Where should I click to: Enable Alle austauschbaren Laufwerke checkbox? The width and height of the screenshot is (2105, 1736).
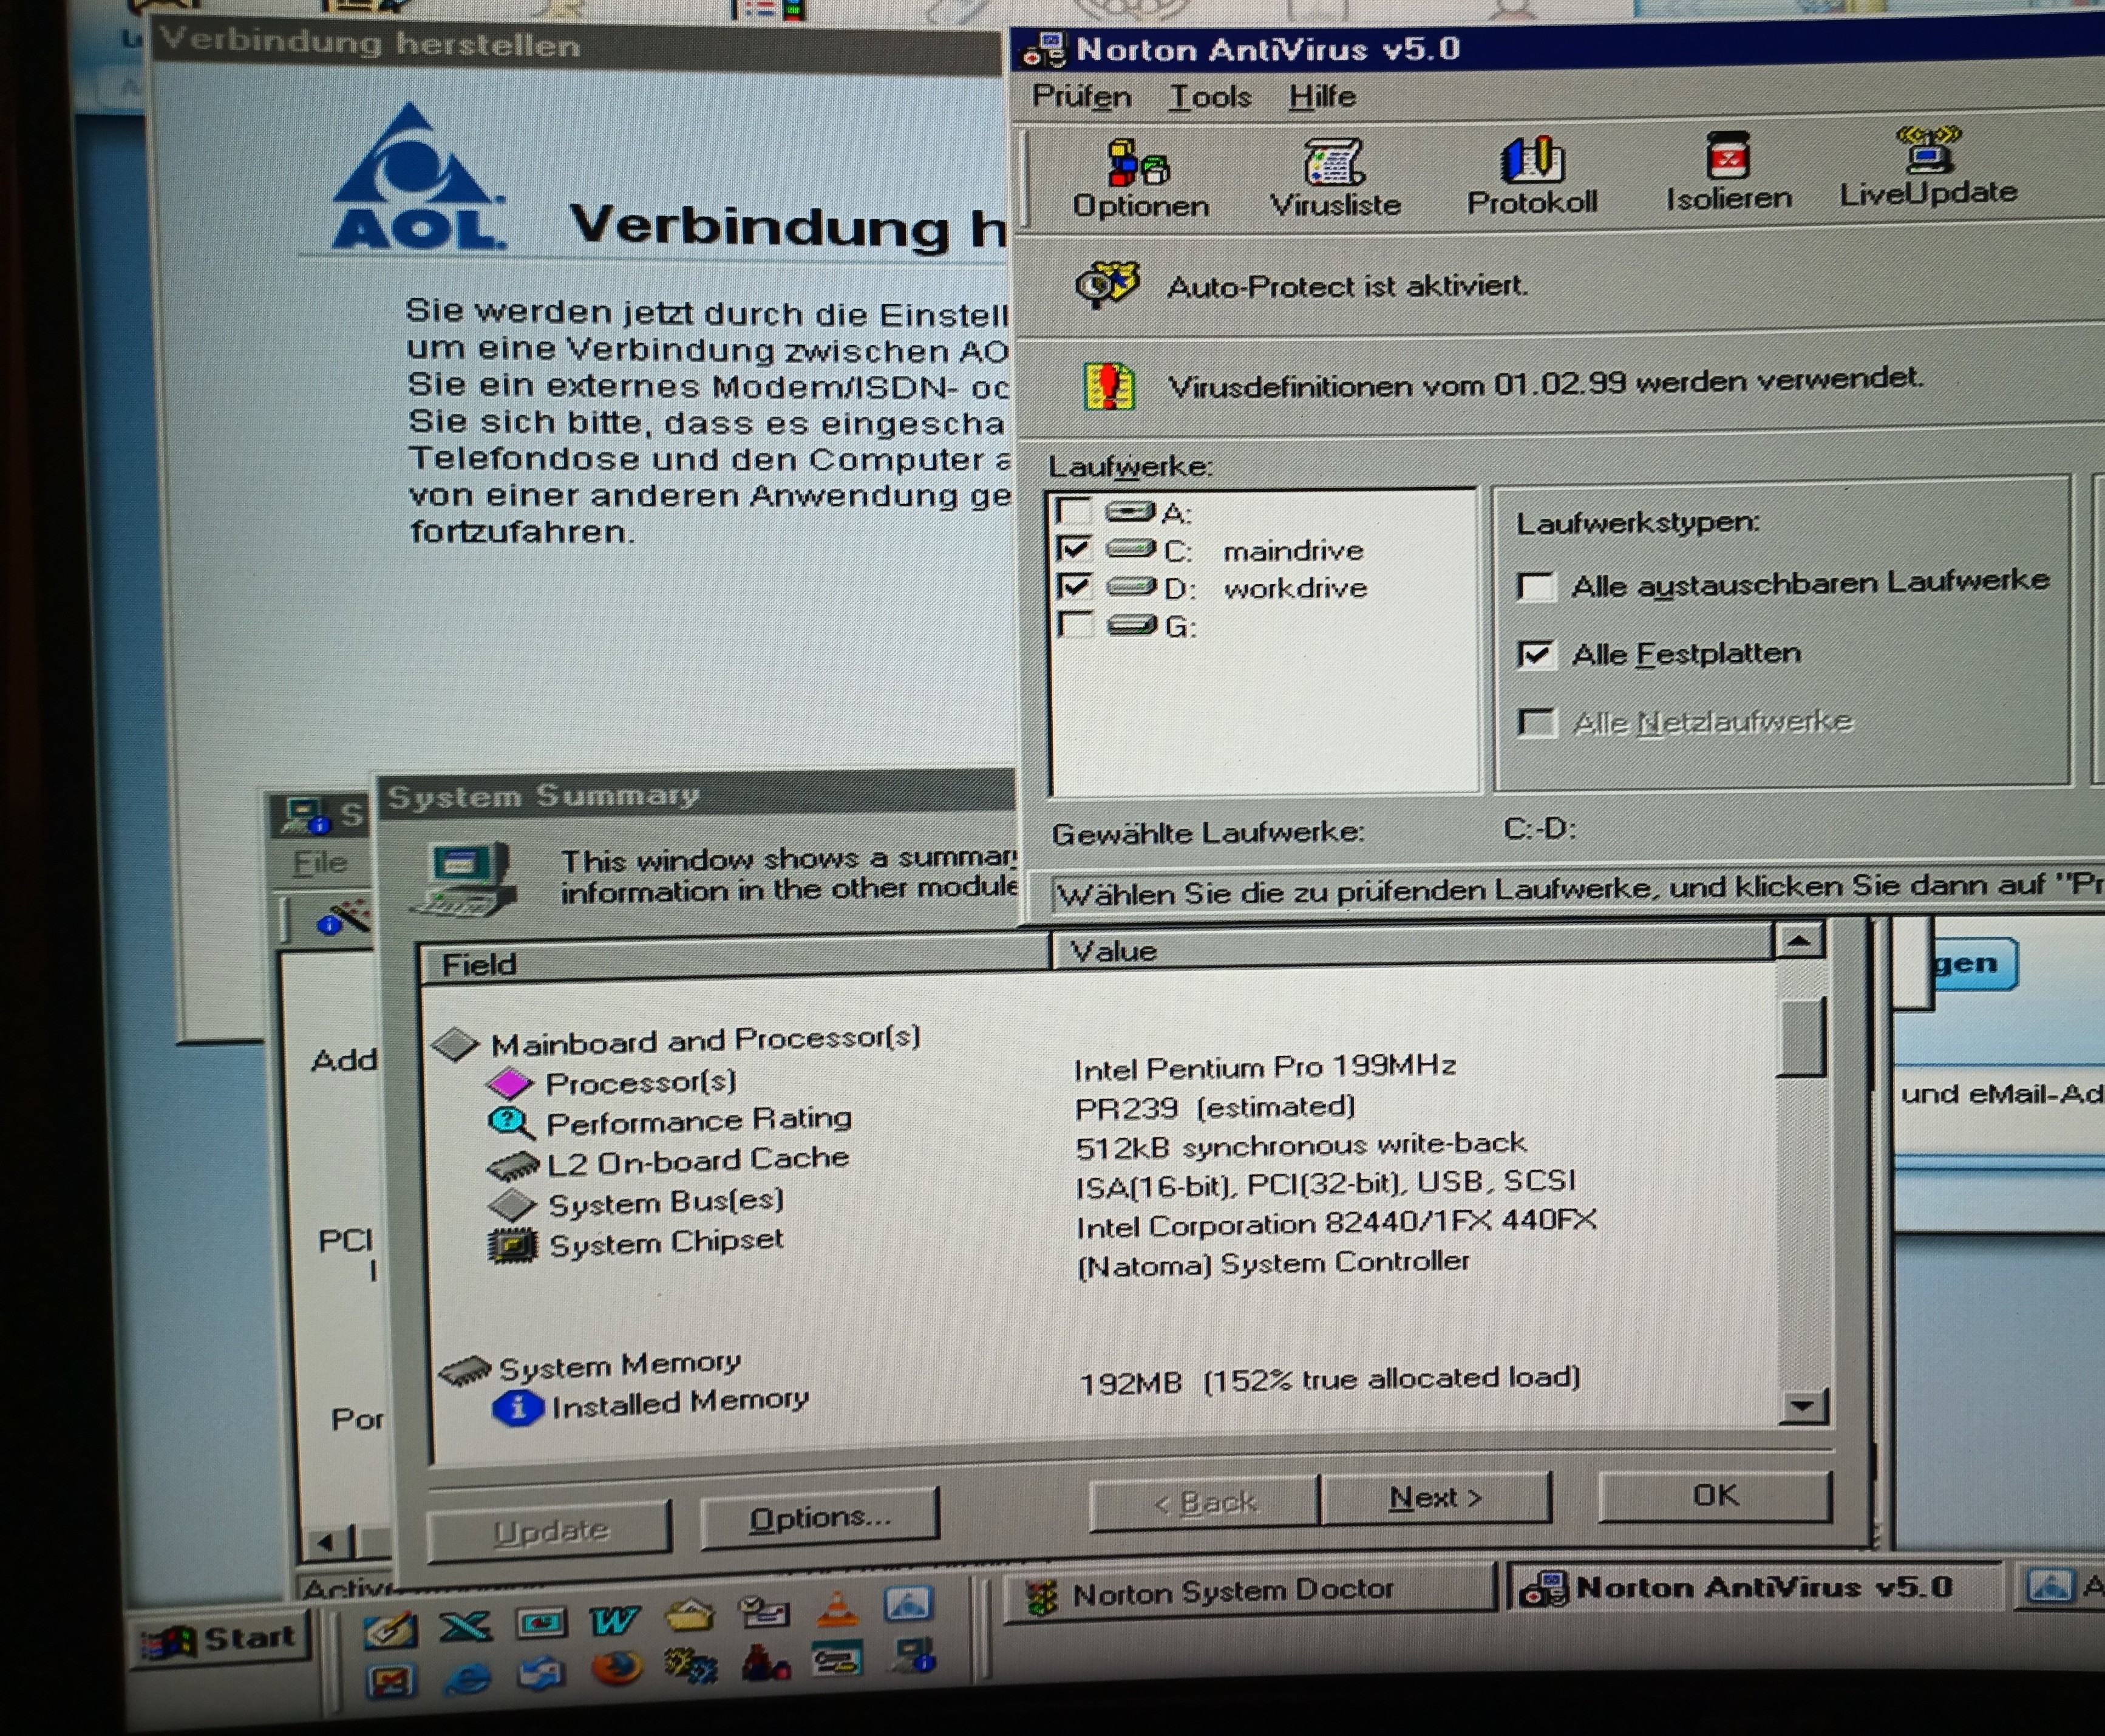point(1535,586)
